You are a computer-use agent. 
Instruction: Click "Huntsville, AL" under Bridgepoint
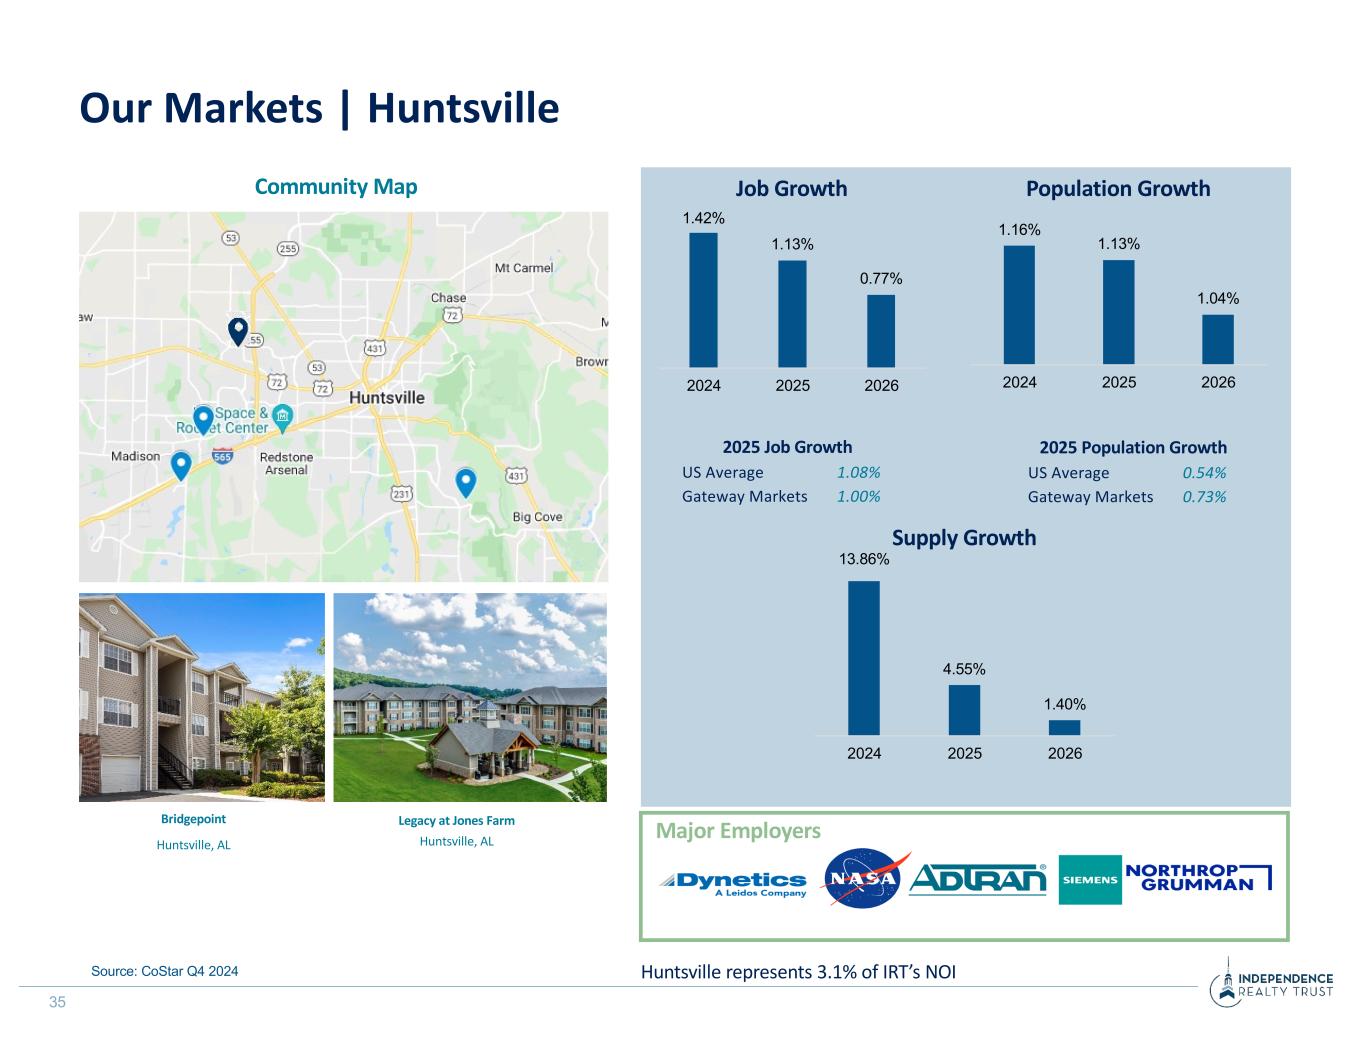[194, 845]
